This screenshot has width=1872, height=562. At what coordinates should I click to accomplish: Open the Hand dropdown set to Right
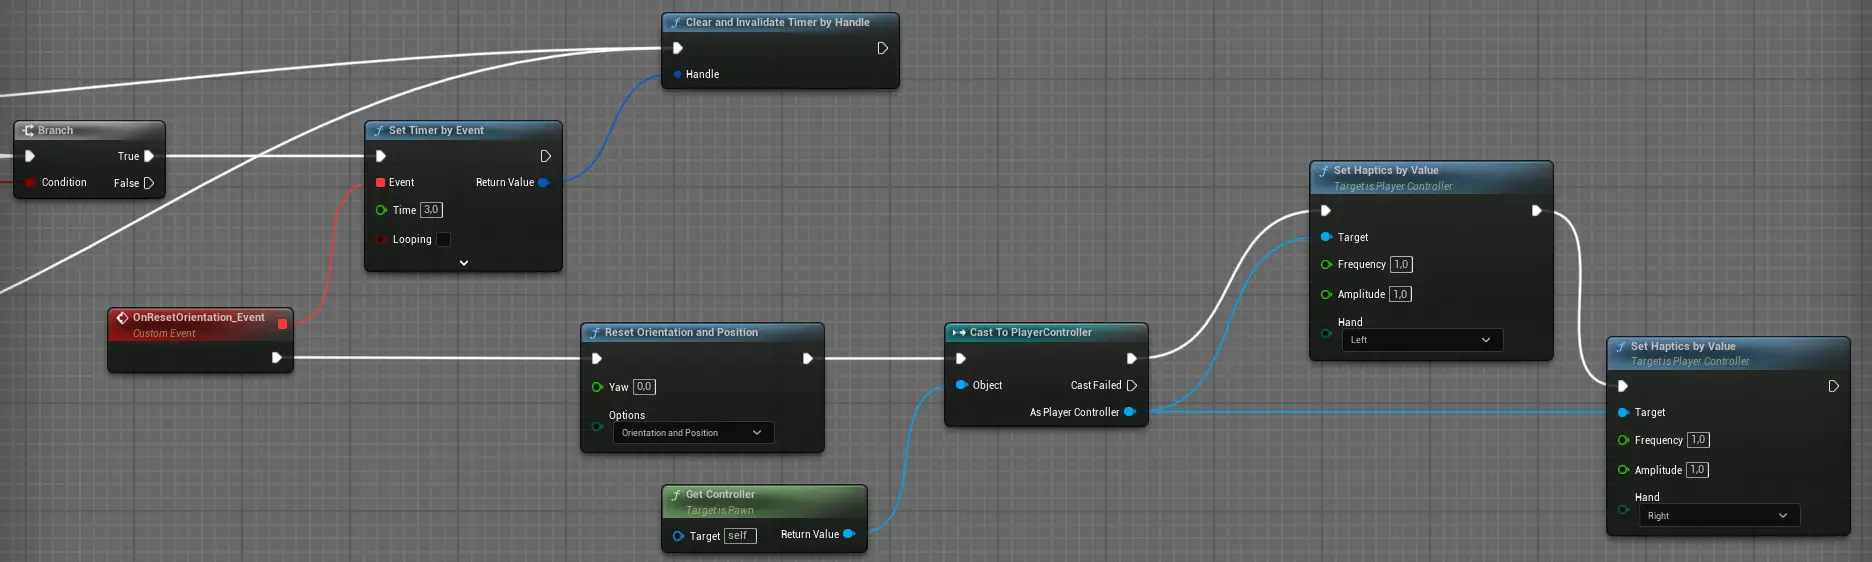pos(1718,516)
